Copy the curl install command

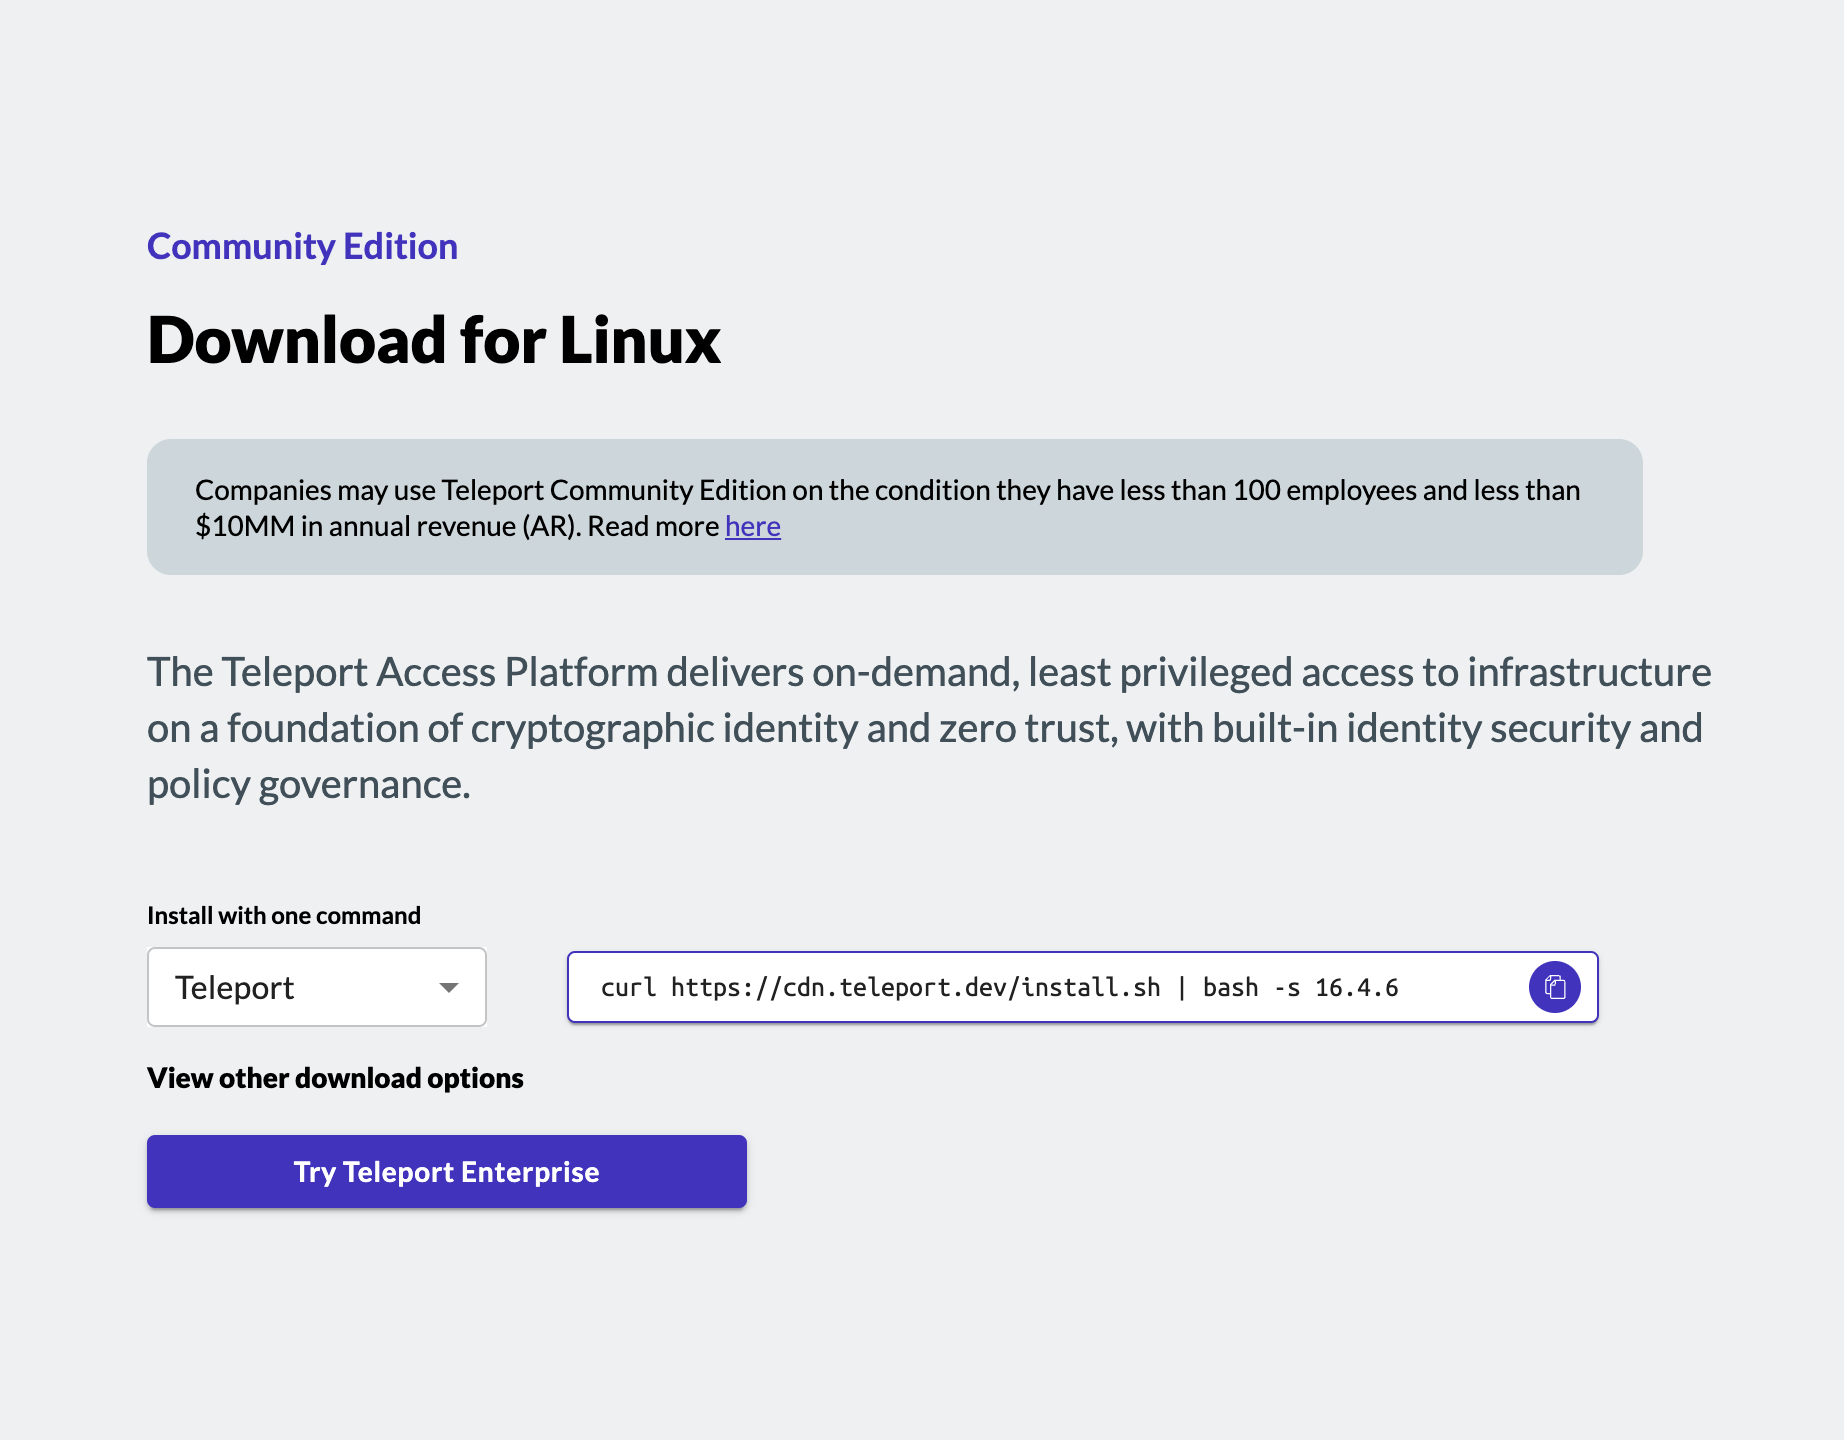coord(1554,987)
